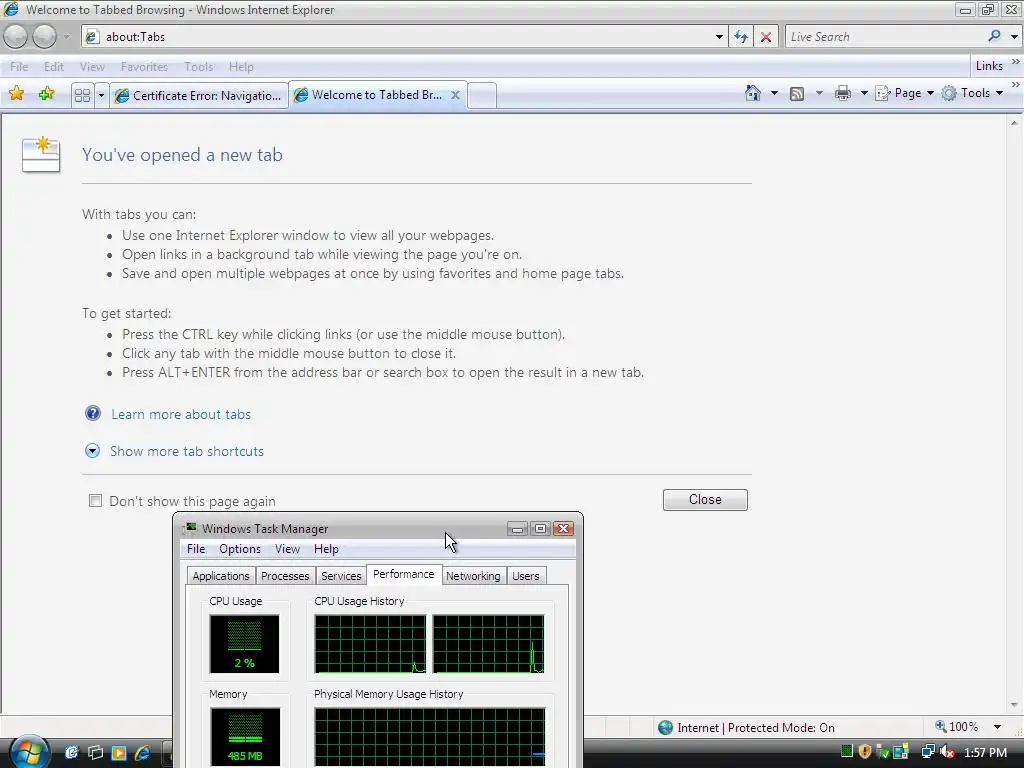Open the Tools menu in the IE menu bar
This screenshot has height=768, width=1024.
click(199, 67)
